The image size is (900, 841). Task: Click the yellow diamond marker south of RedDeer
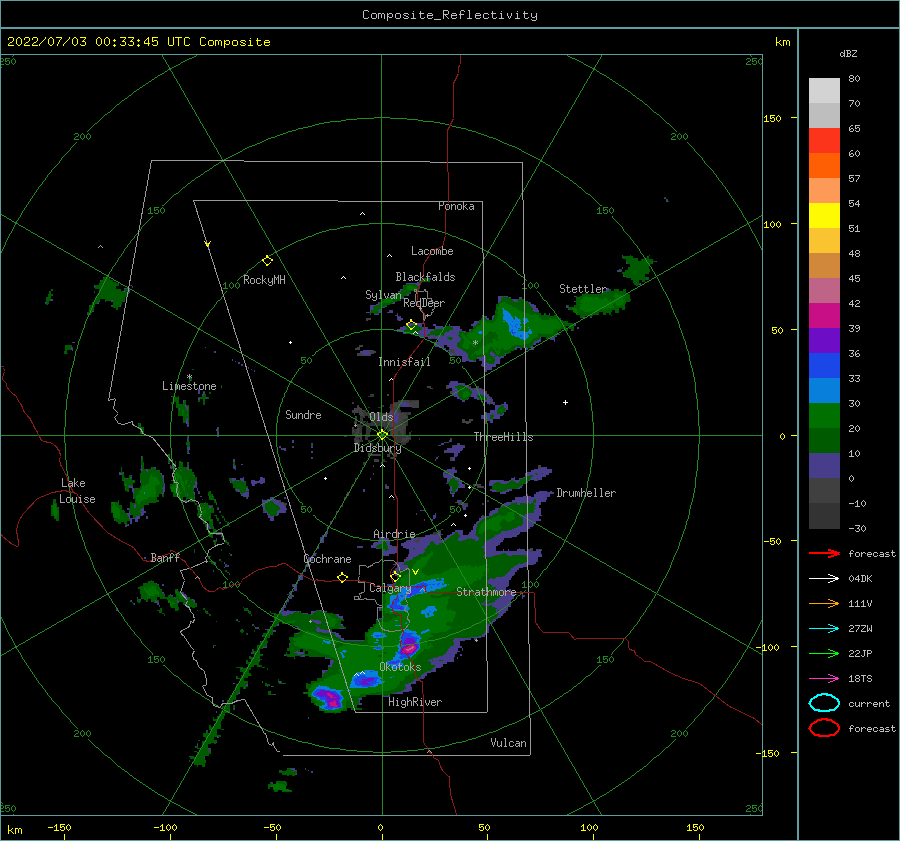[x=411, y=325]
